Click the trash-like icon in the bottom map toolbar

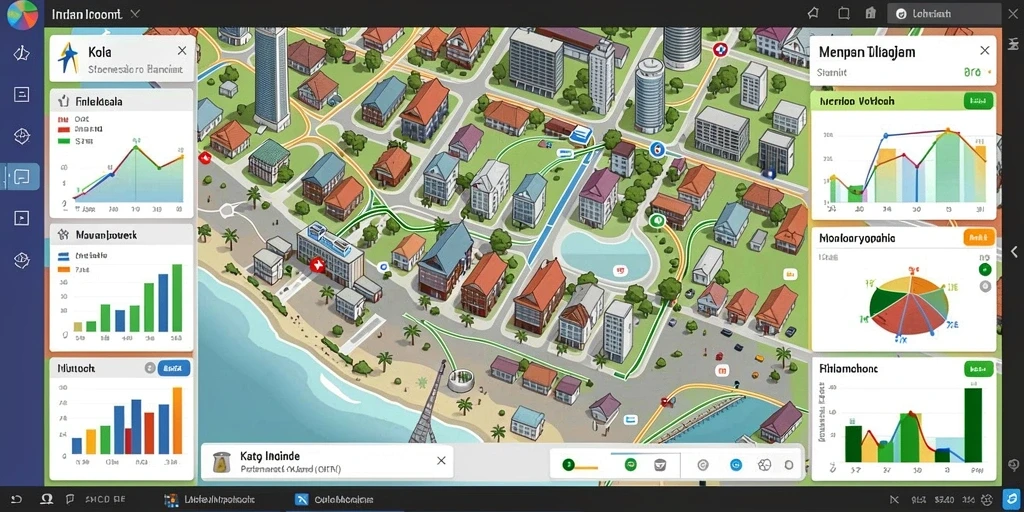coord(660,465)
